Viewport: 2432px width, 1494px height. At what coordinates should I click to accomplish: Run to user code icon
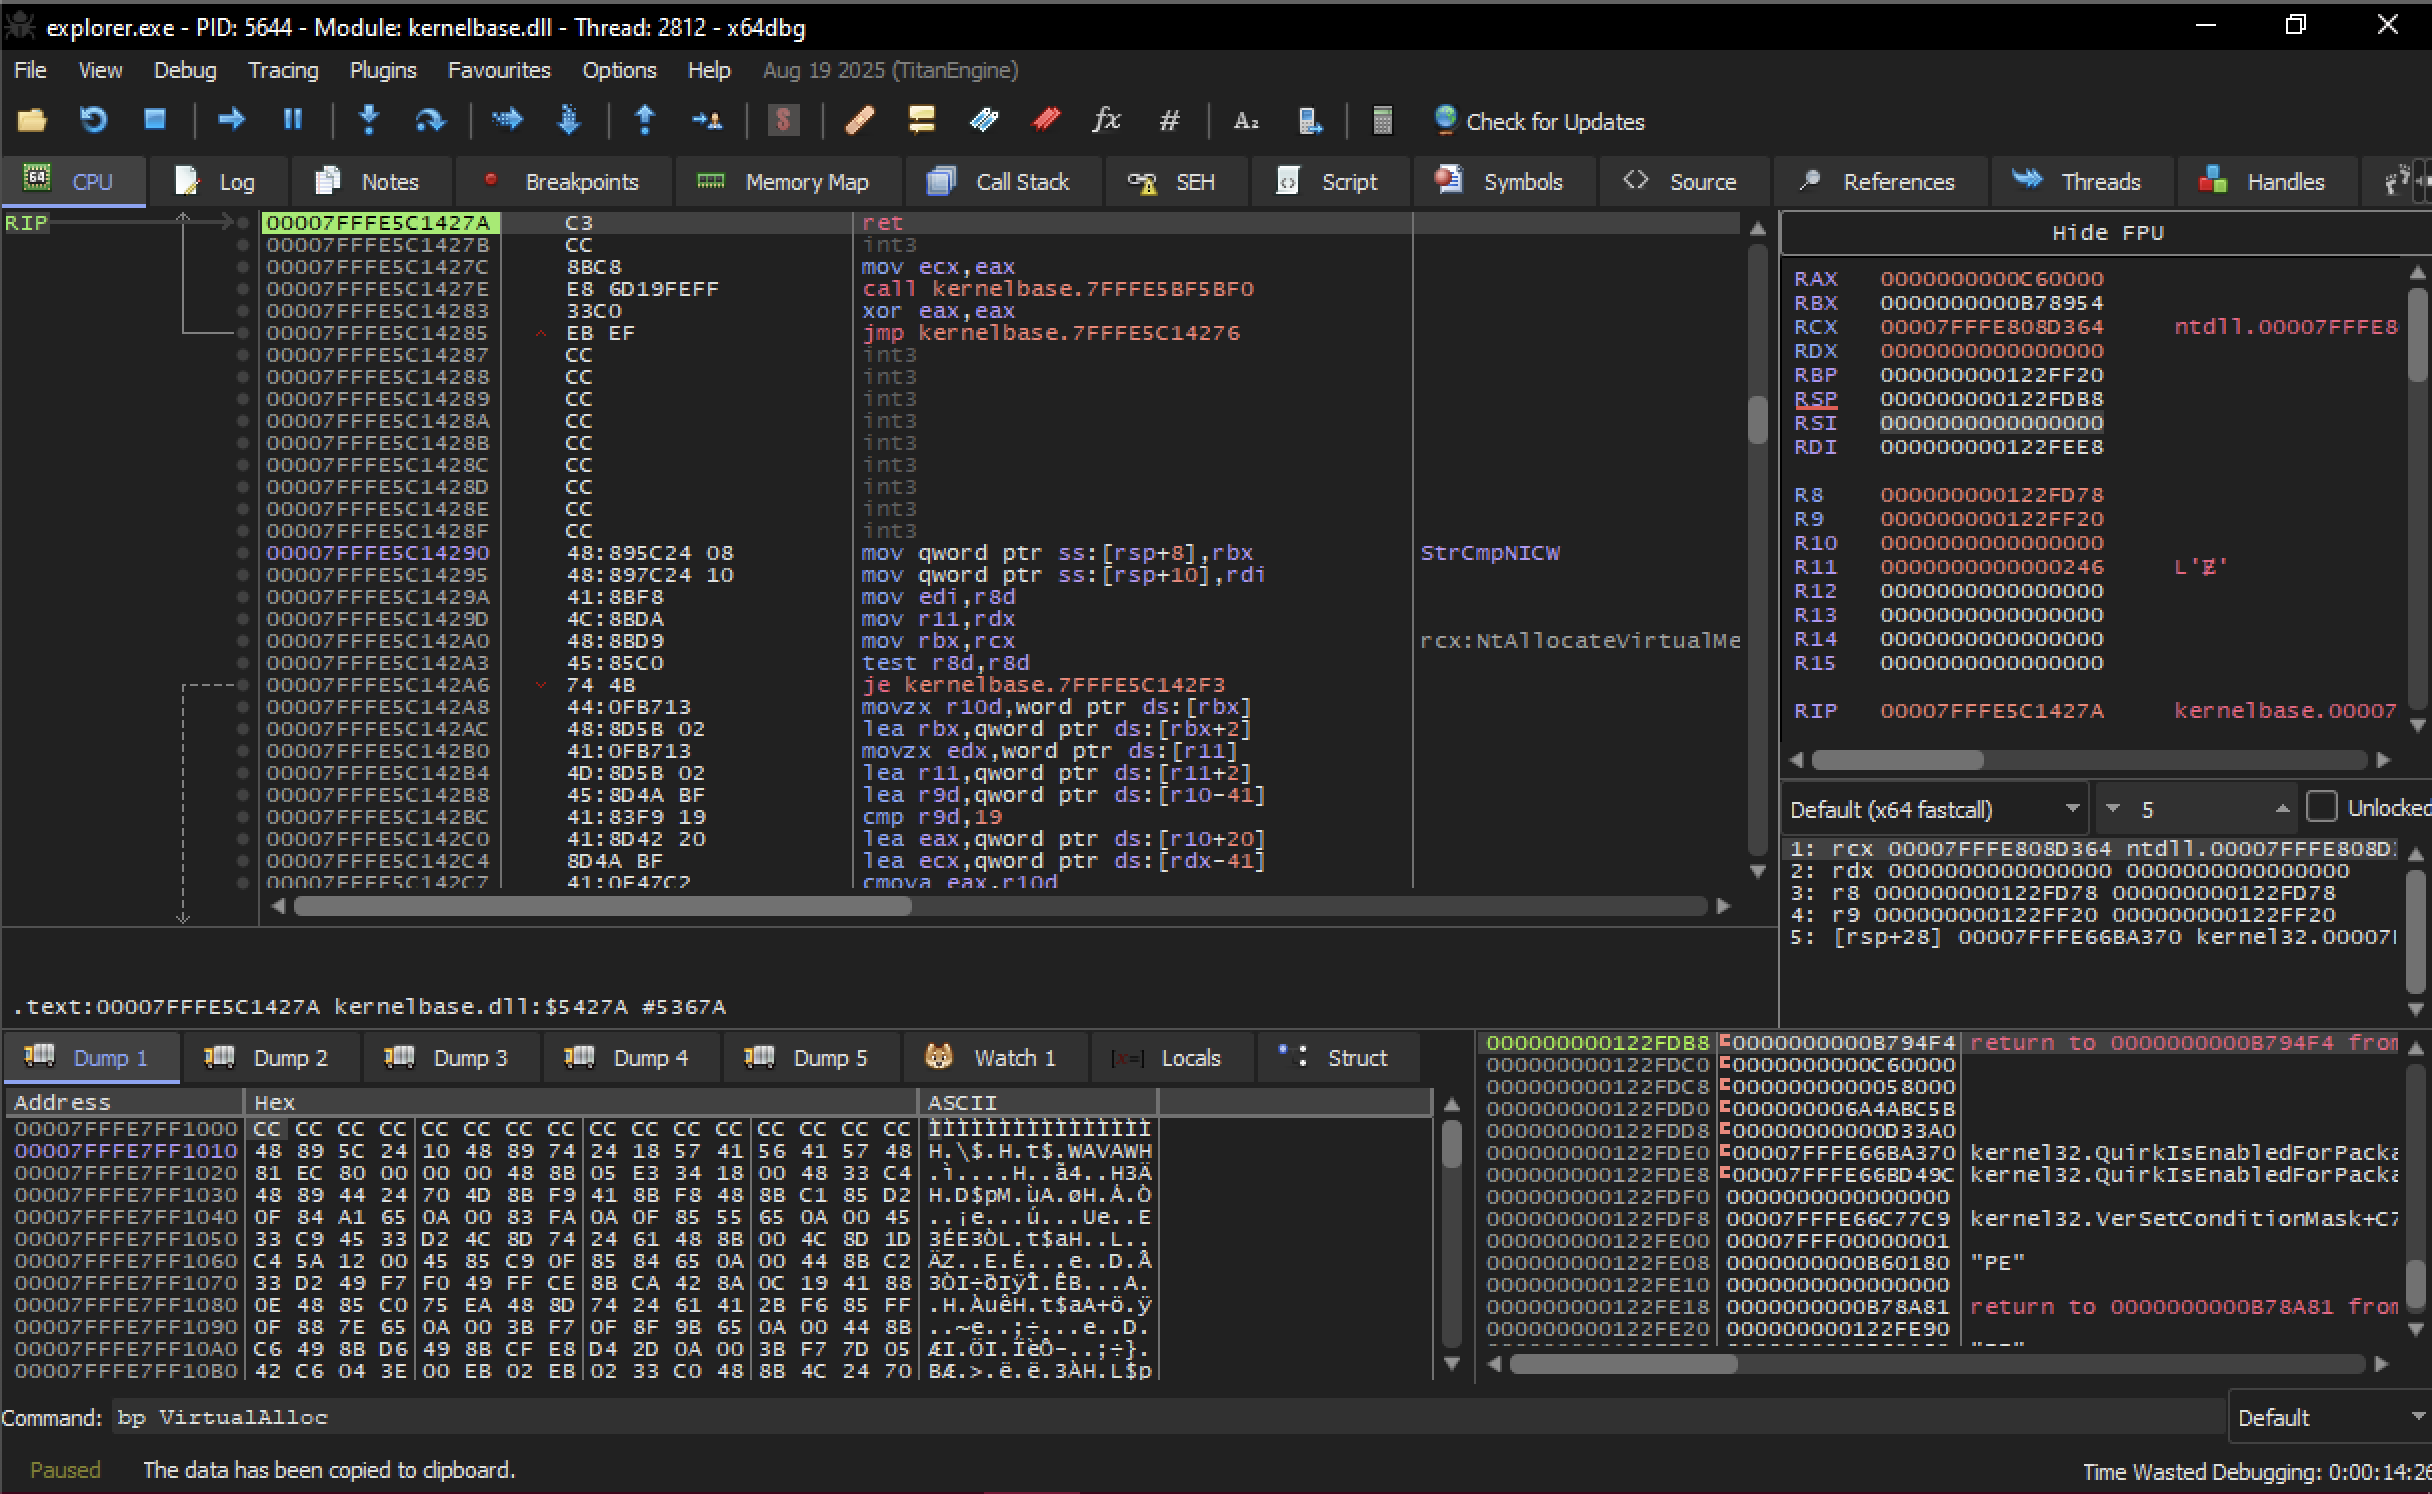(707, 121)
